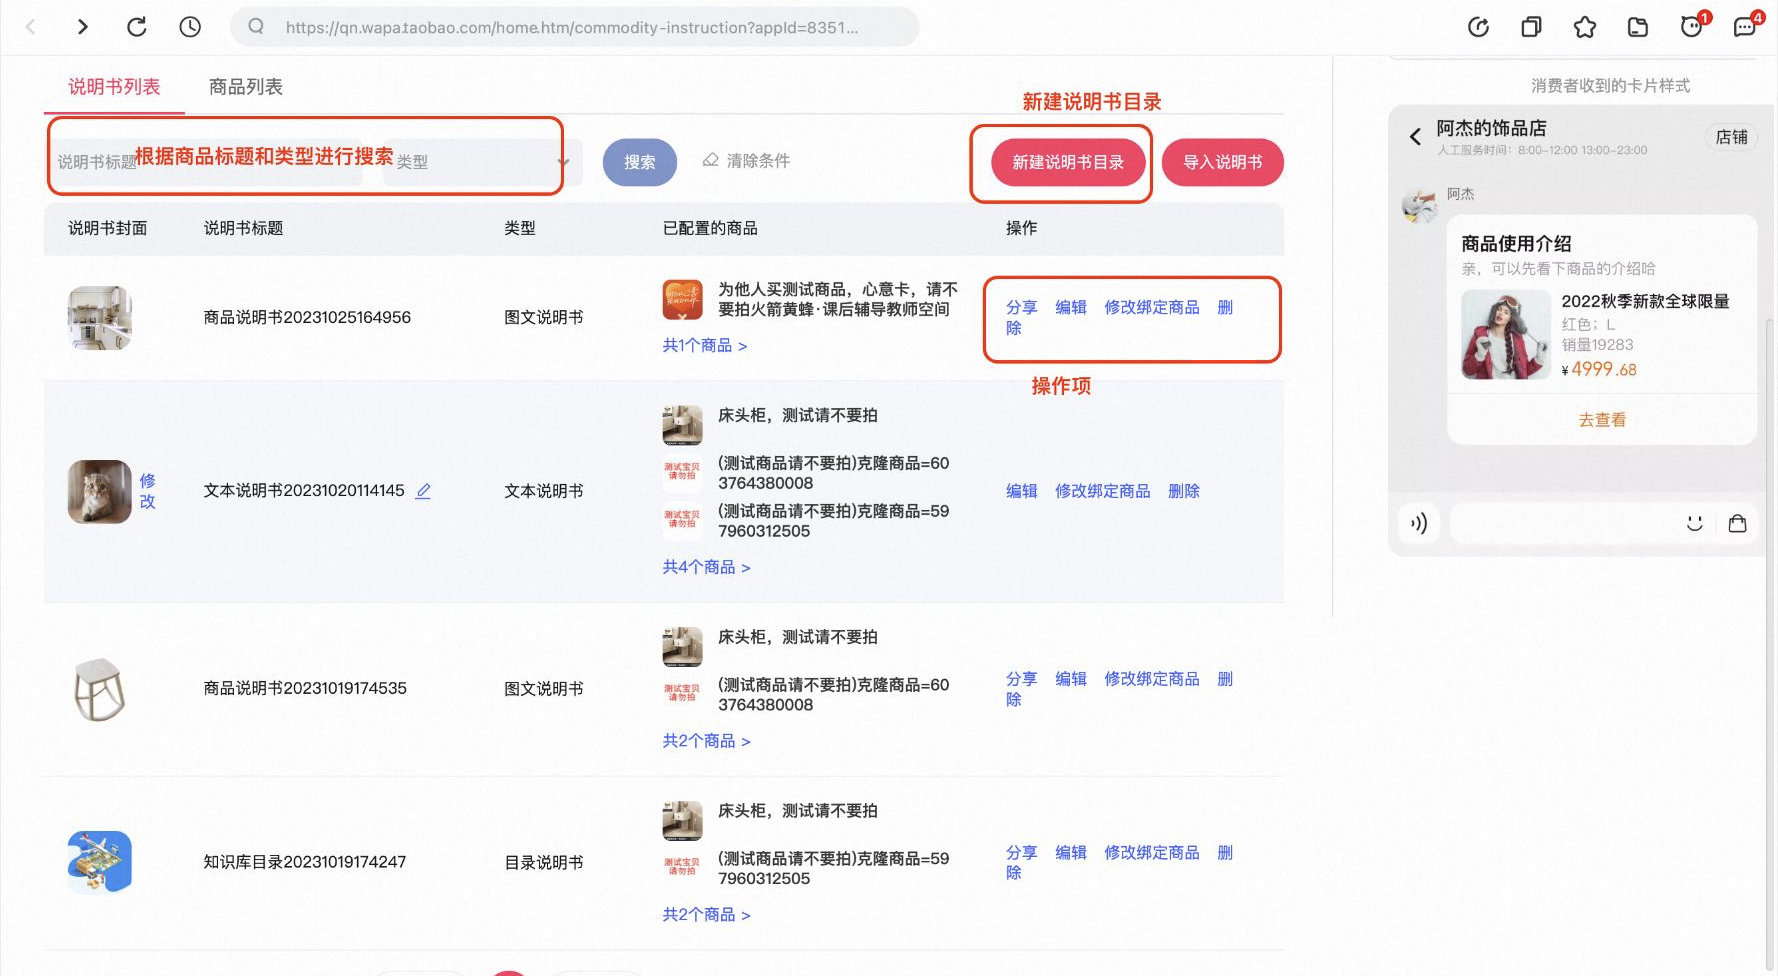This screenshot has width=1778, height=976.
Task: Click 导入说明书 button
Action: point(1223,162)
